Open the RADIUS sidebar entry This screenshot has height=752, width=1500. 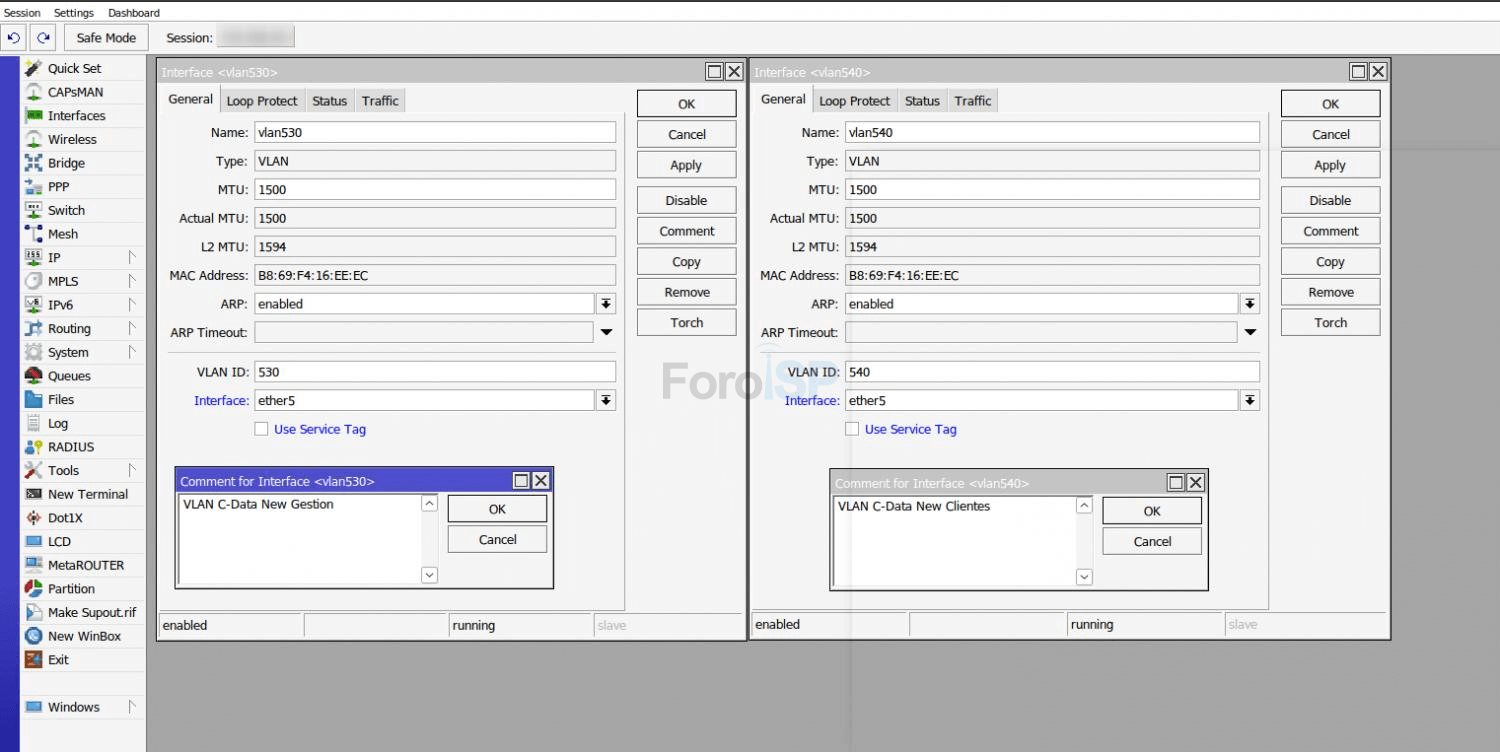tap(70, 447)
